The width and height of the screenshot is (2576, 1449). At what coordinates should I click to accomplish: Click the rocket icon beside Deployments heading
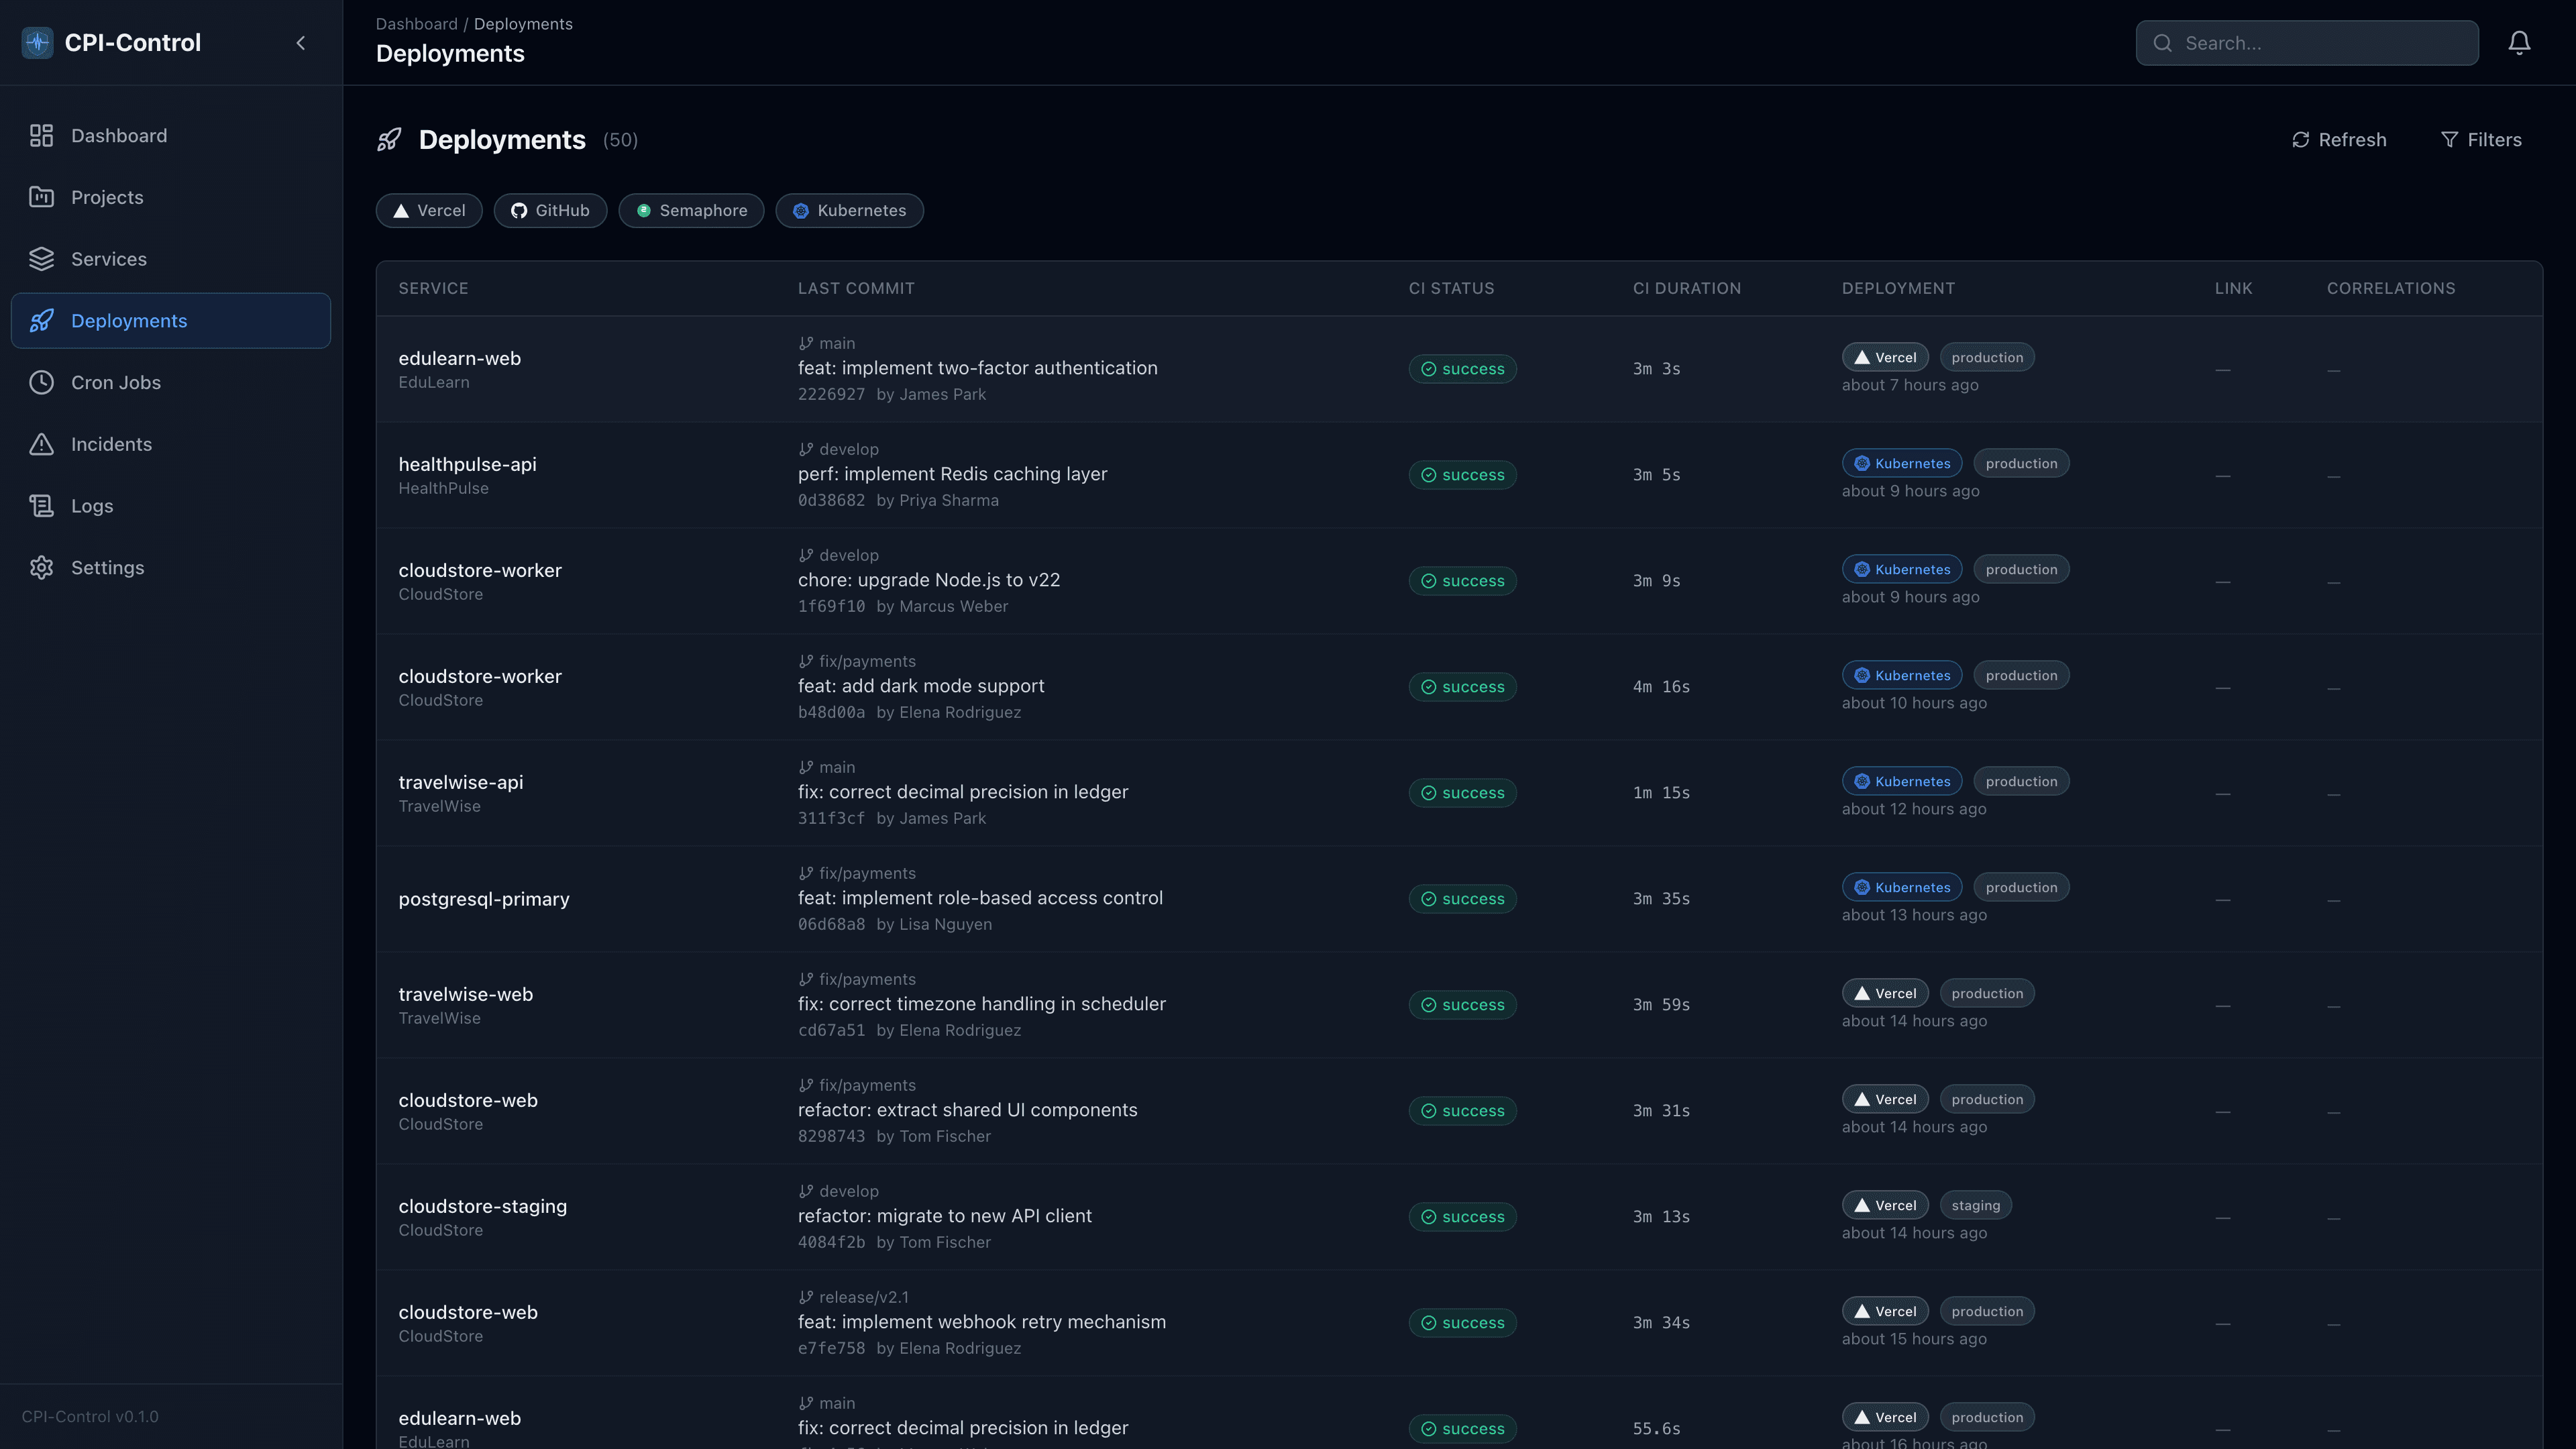point(389,139)
